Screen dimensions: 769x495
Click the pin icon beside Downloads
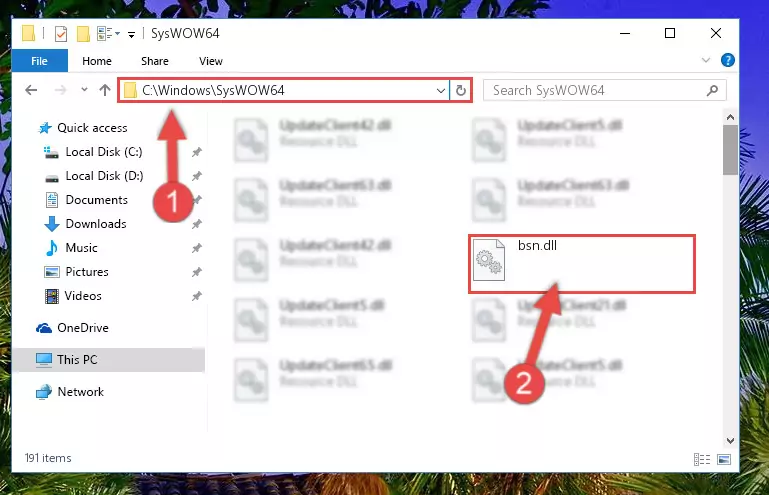coord(197,224)
